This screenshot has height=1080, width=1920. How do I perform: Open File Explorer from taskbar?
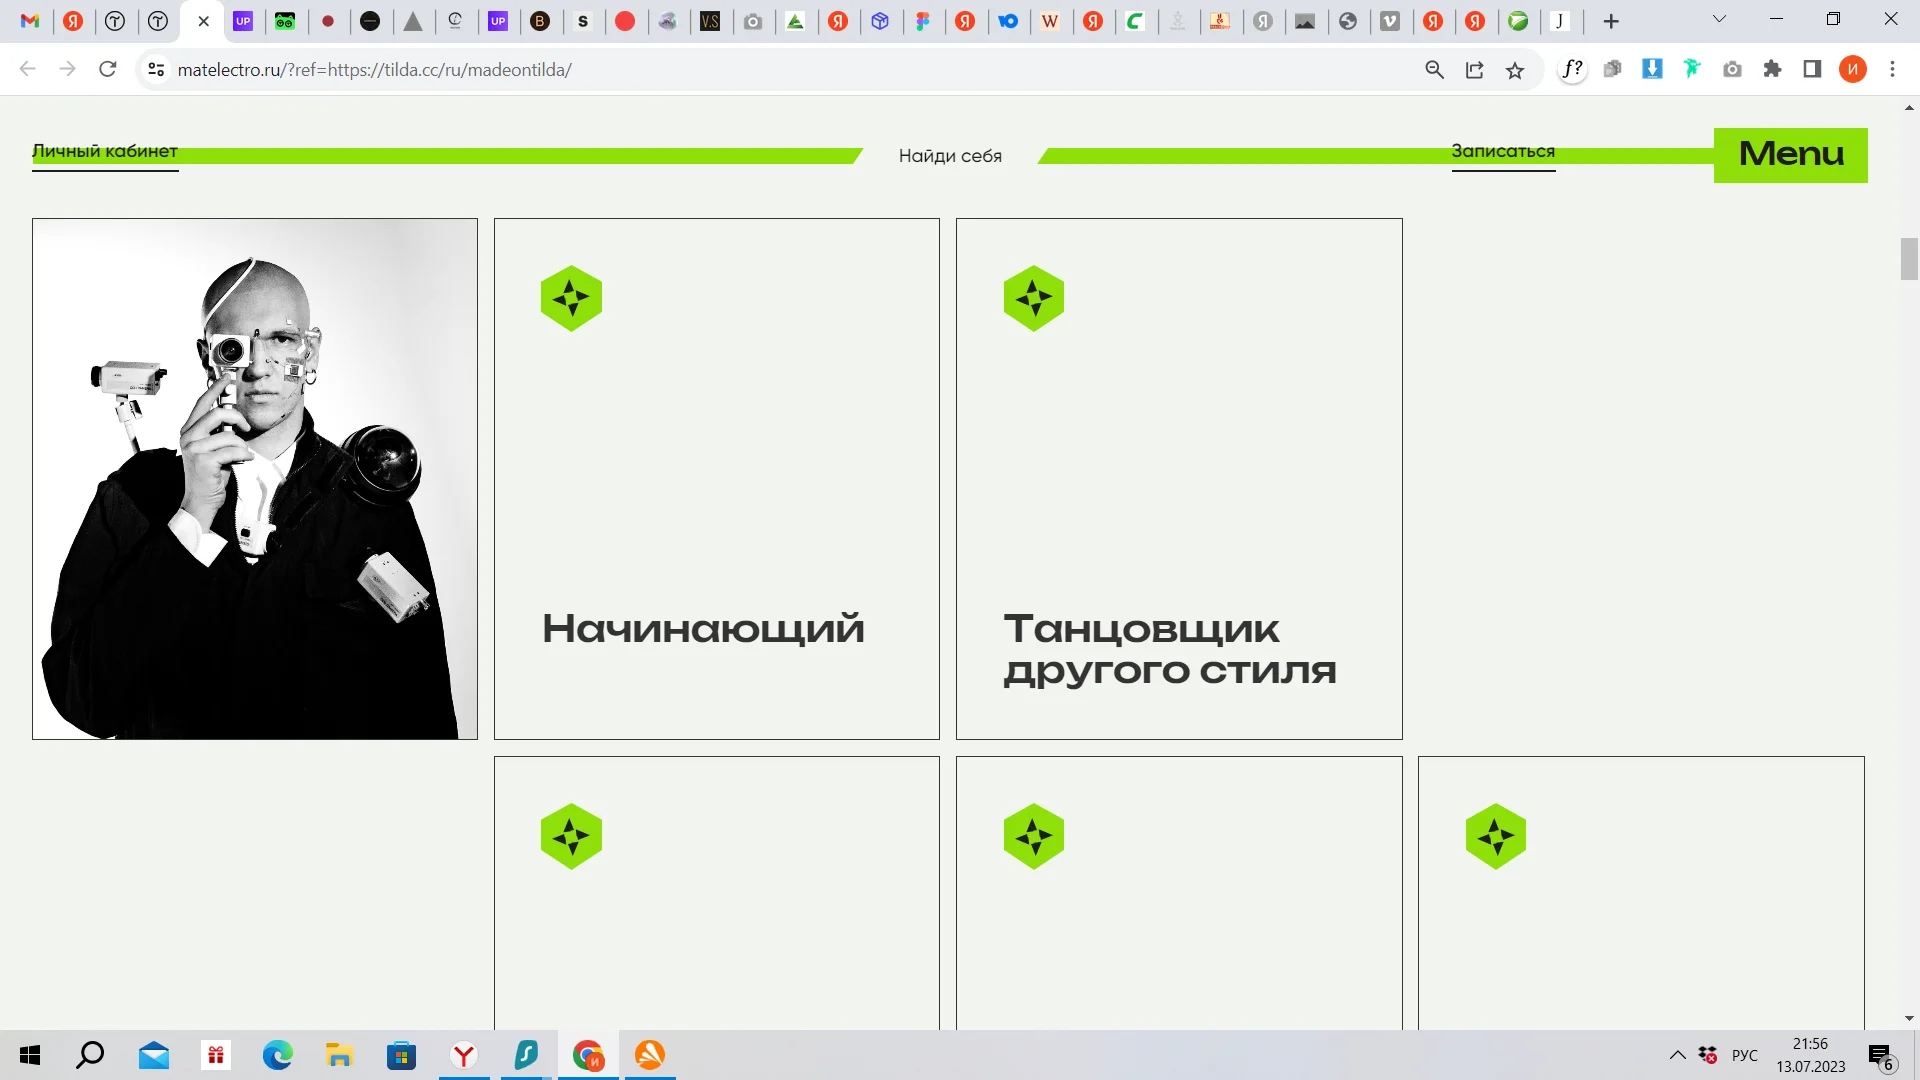pos(340,1055)
